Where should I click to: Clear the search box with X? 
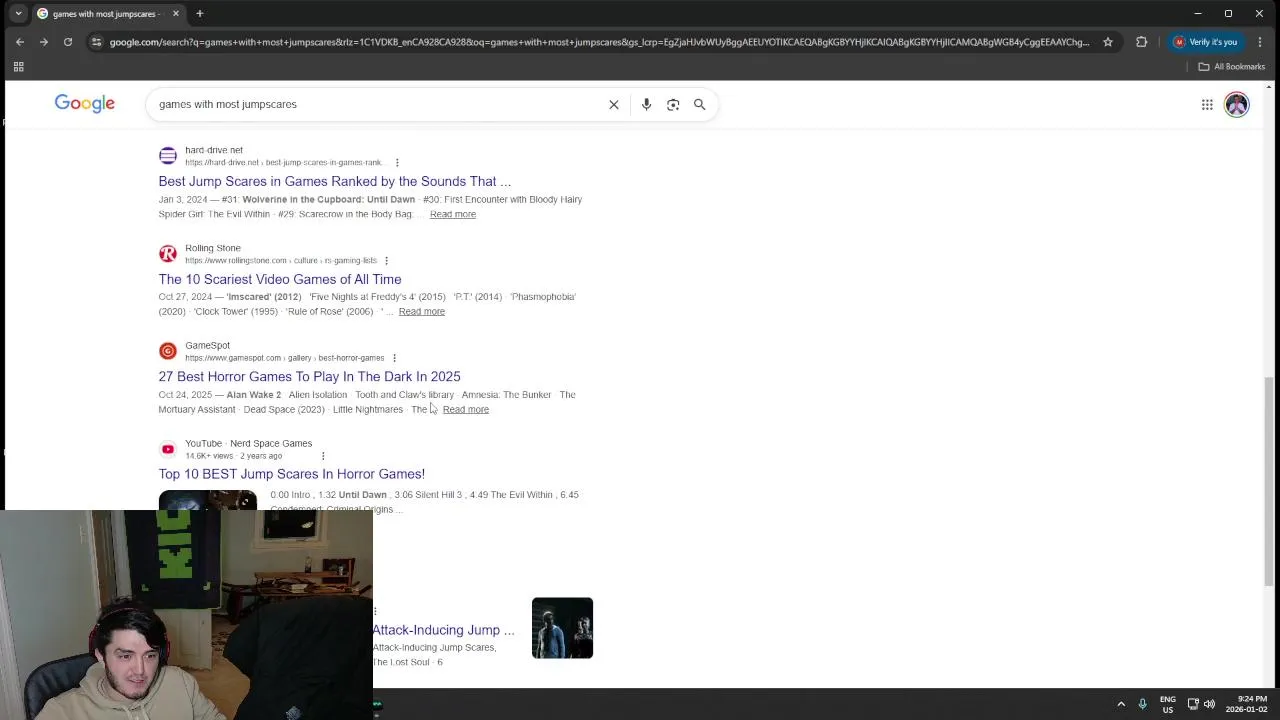(x=614, y=104)
